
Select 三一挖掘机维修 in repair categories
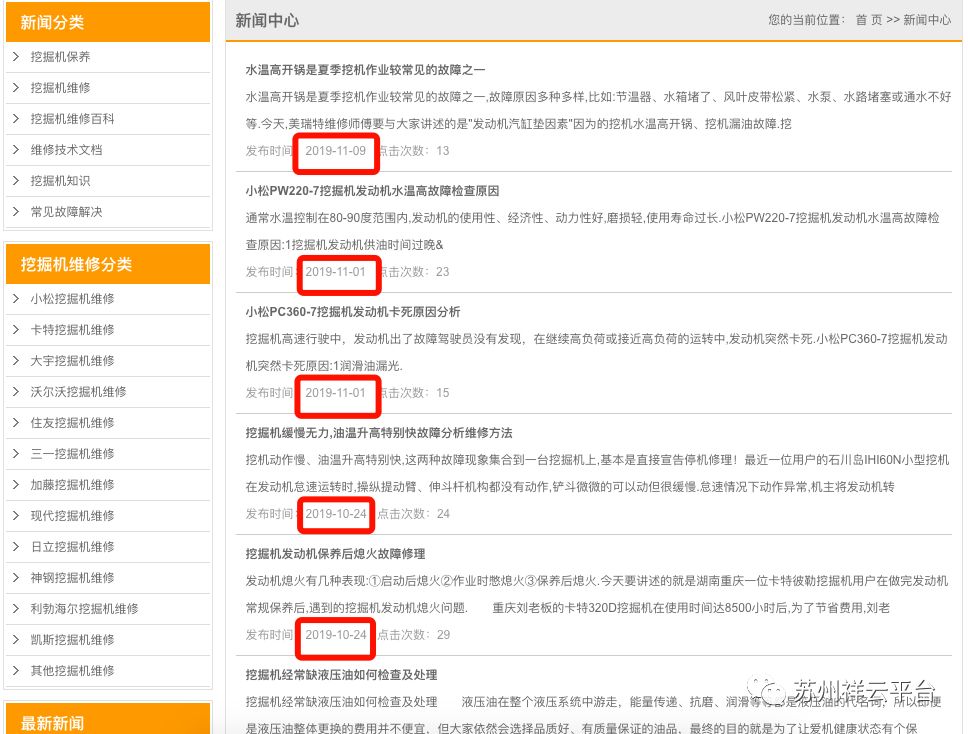[72, 454]
